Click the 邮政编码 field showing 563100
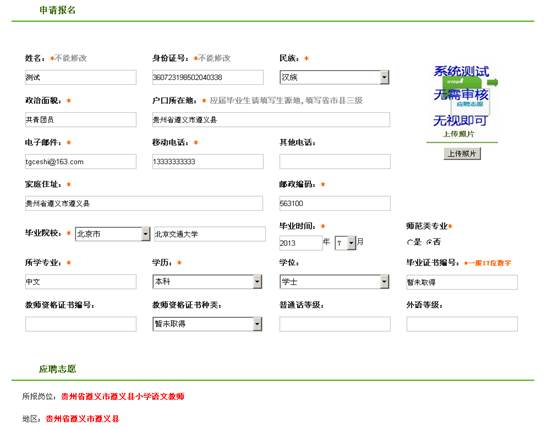Image resolution: width=553 pixels, height=430 pixels. pyautogui.click(x=335, y=203)
